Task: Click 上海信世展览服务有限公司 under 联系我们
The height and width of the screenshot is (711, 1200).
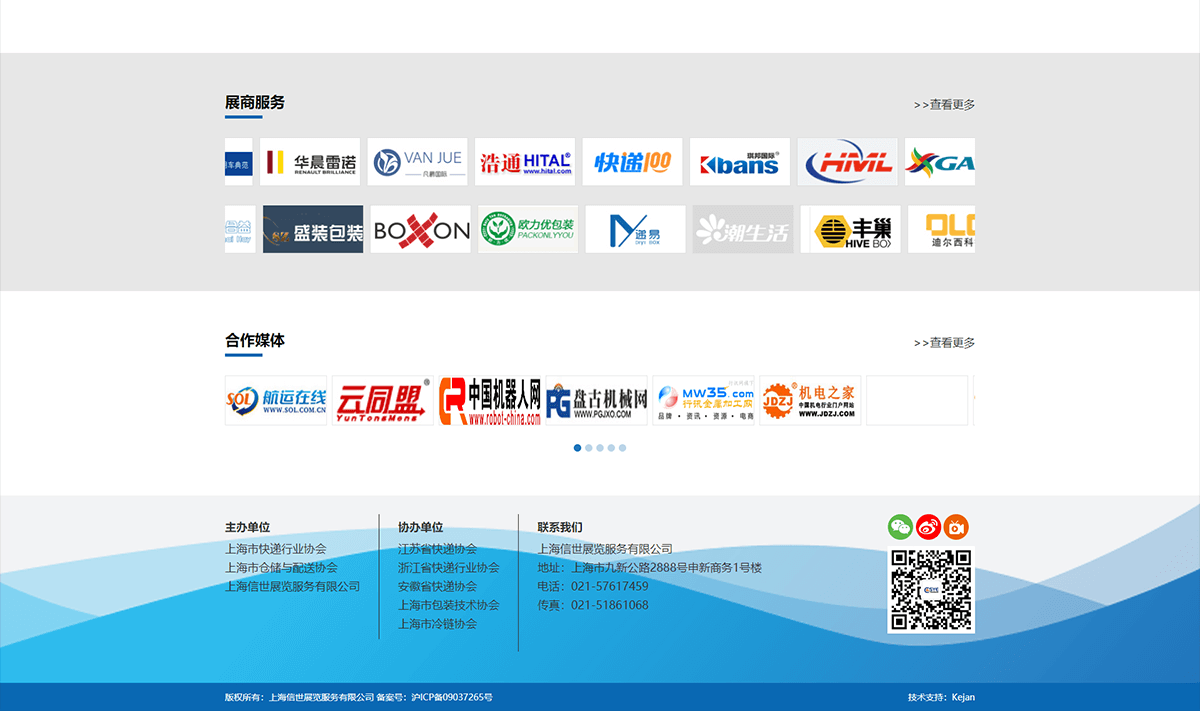Action: [x=605, y=549]
